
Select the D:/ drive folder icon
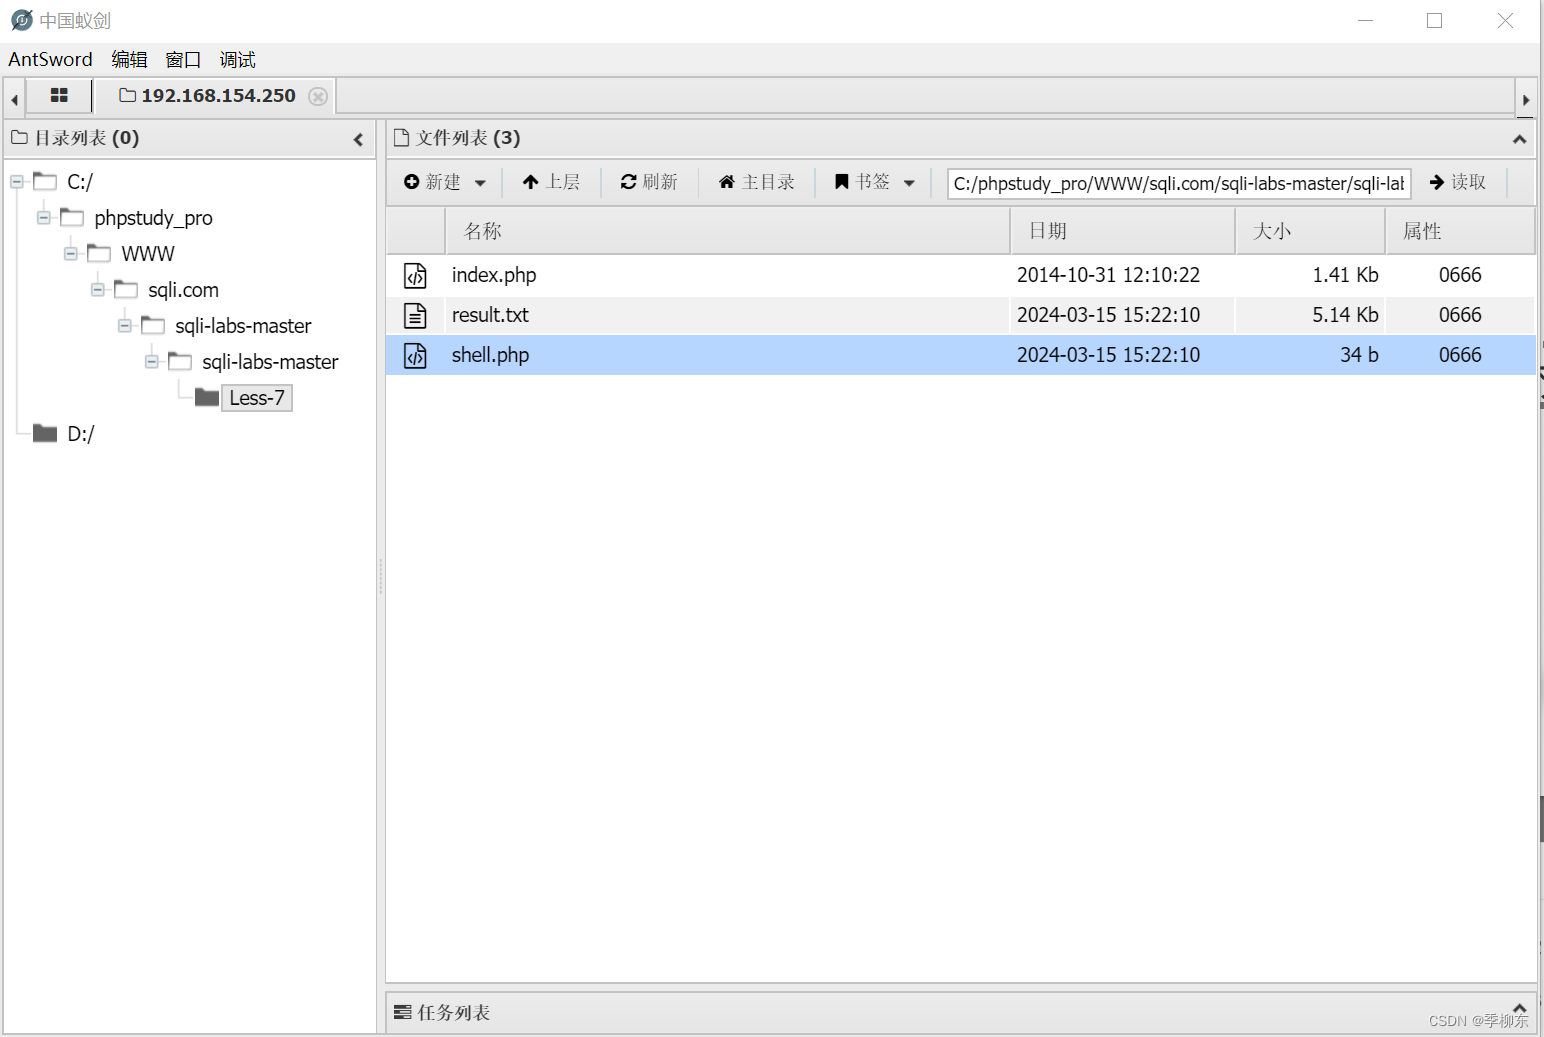[45, 433]
